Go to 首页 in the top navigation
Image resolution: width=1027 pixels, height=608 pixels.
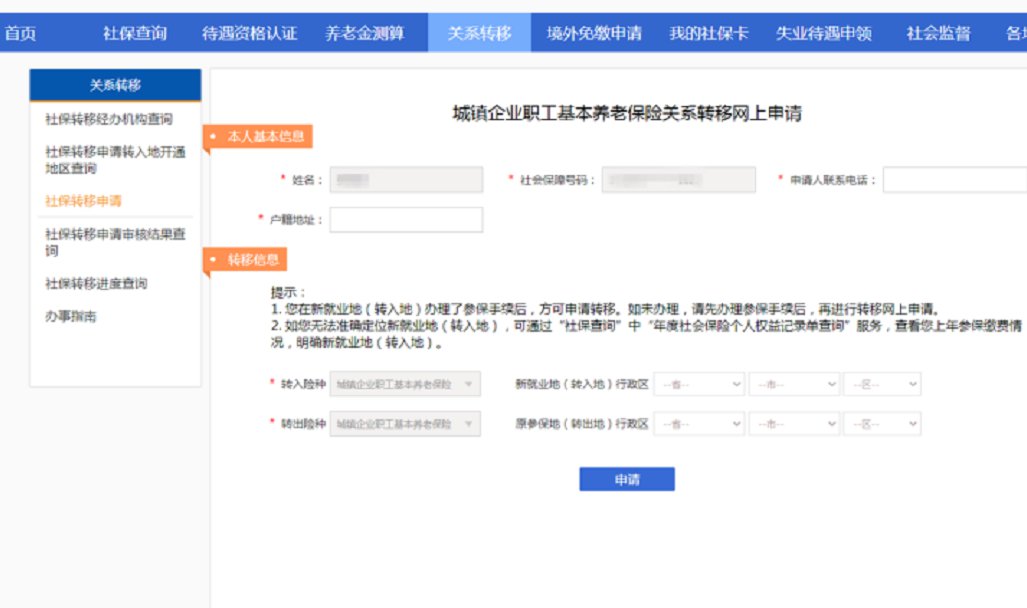[20, 33]
